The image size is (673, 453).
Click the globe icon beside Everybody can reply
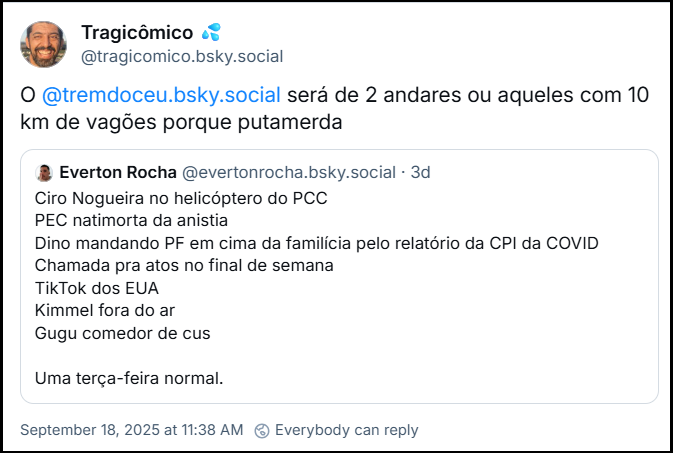pos(262,431)
